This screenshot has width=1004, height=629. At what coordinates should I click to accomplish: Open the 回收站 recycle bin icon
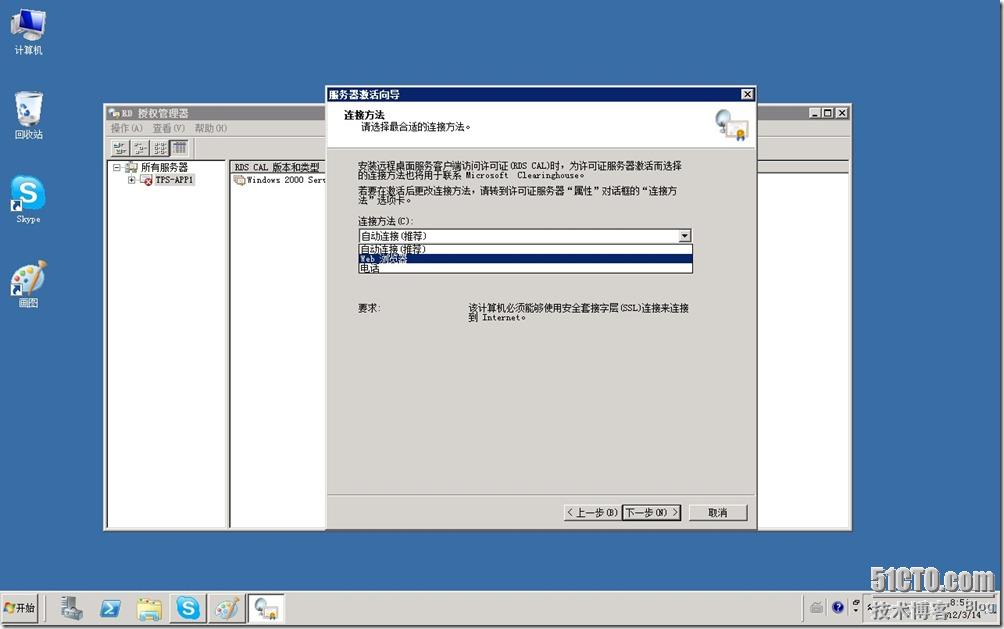pos(28,115)
